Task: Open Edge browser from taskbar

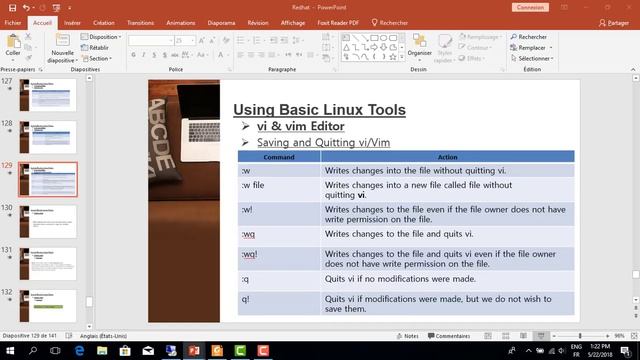Action: (79, 351)
